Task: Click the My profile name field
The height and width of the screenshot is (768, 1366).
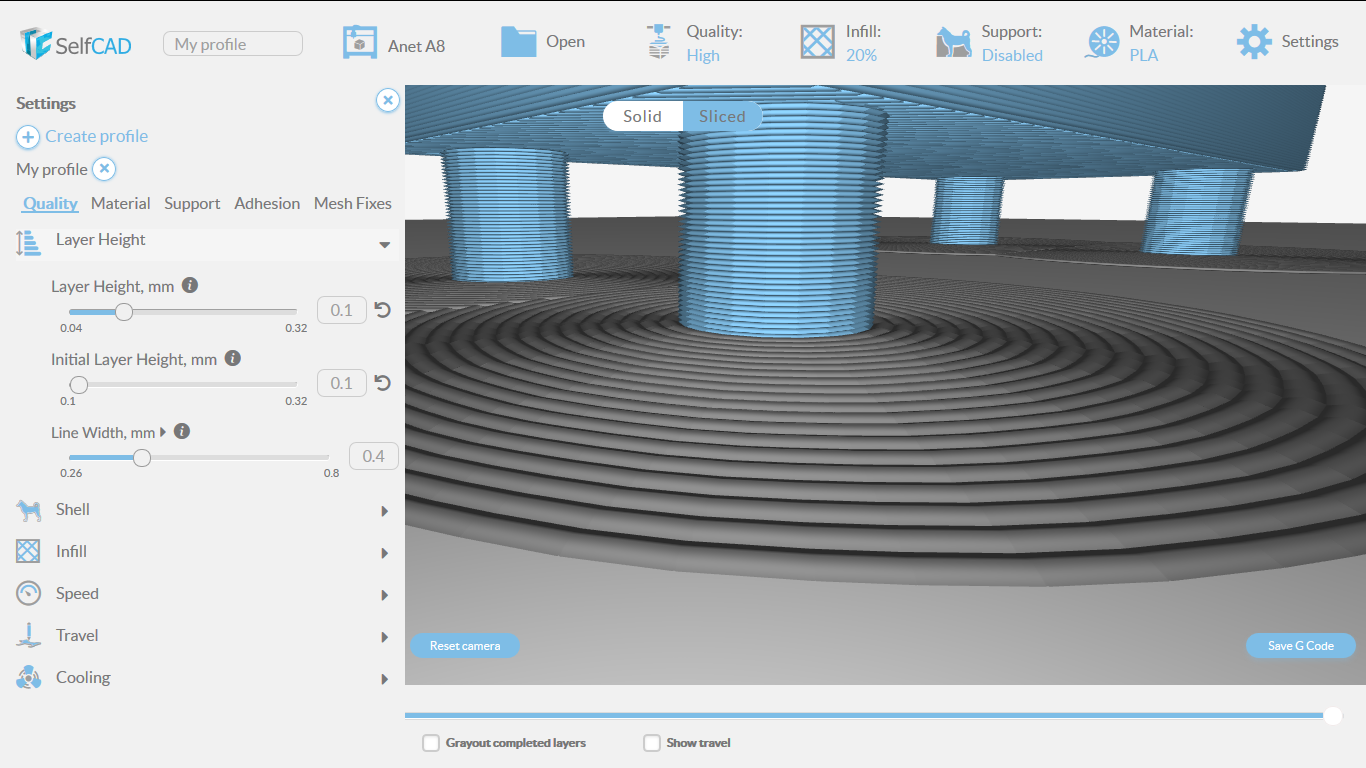Action: 233,44
